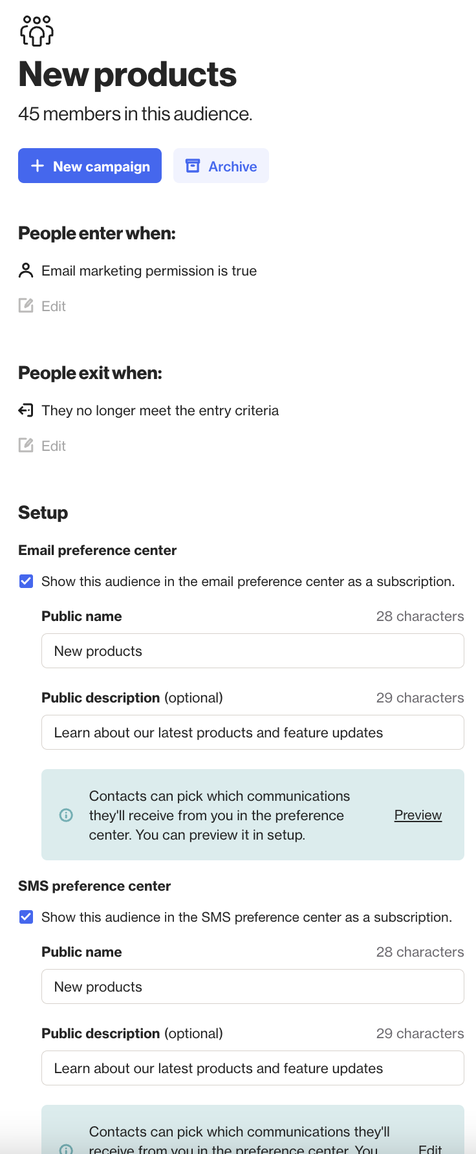Focus the SMS Public description field
476x1154 pixels.
pos(252,1068)
